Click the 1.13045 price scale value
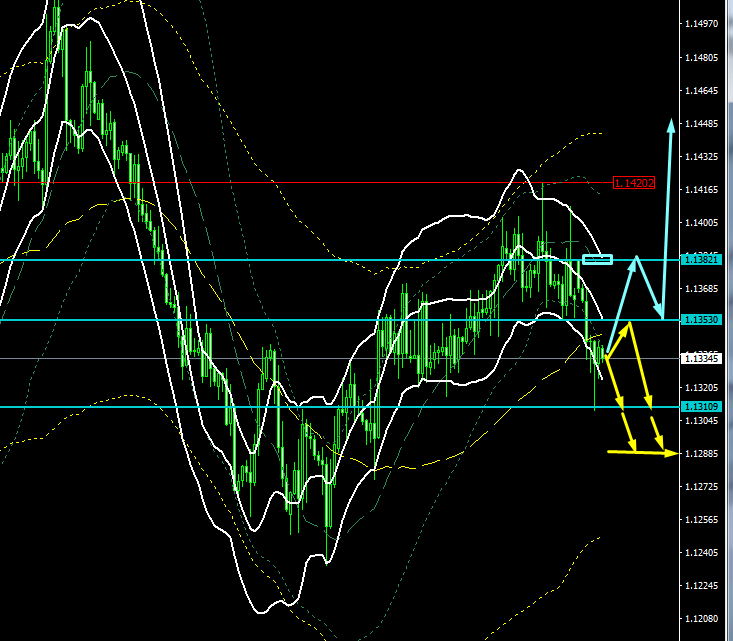Screen dimensions: 733x641 coord(701,421)
